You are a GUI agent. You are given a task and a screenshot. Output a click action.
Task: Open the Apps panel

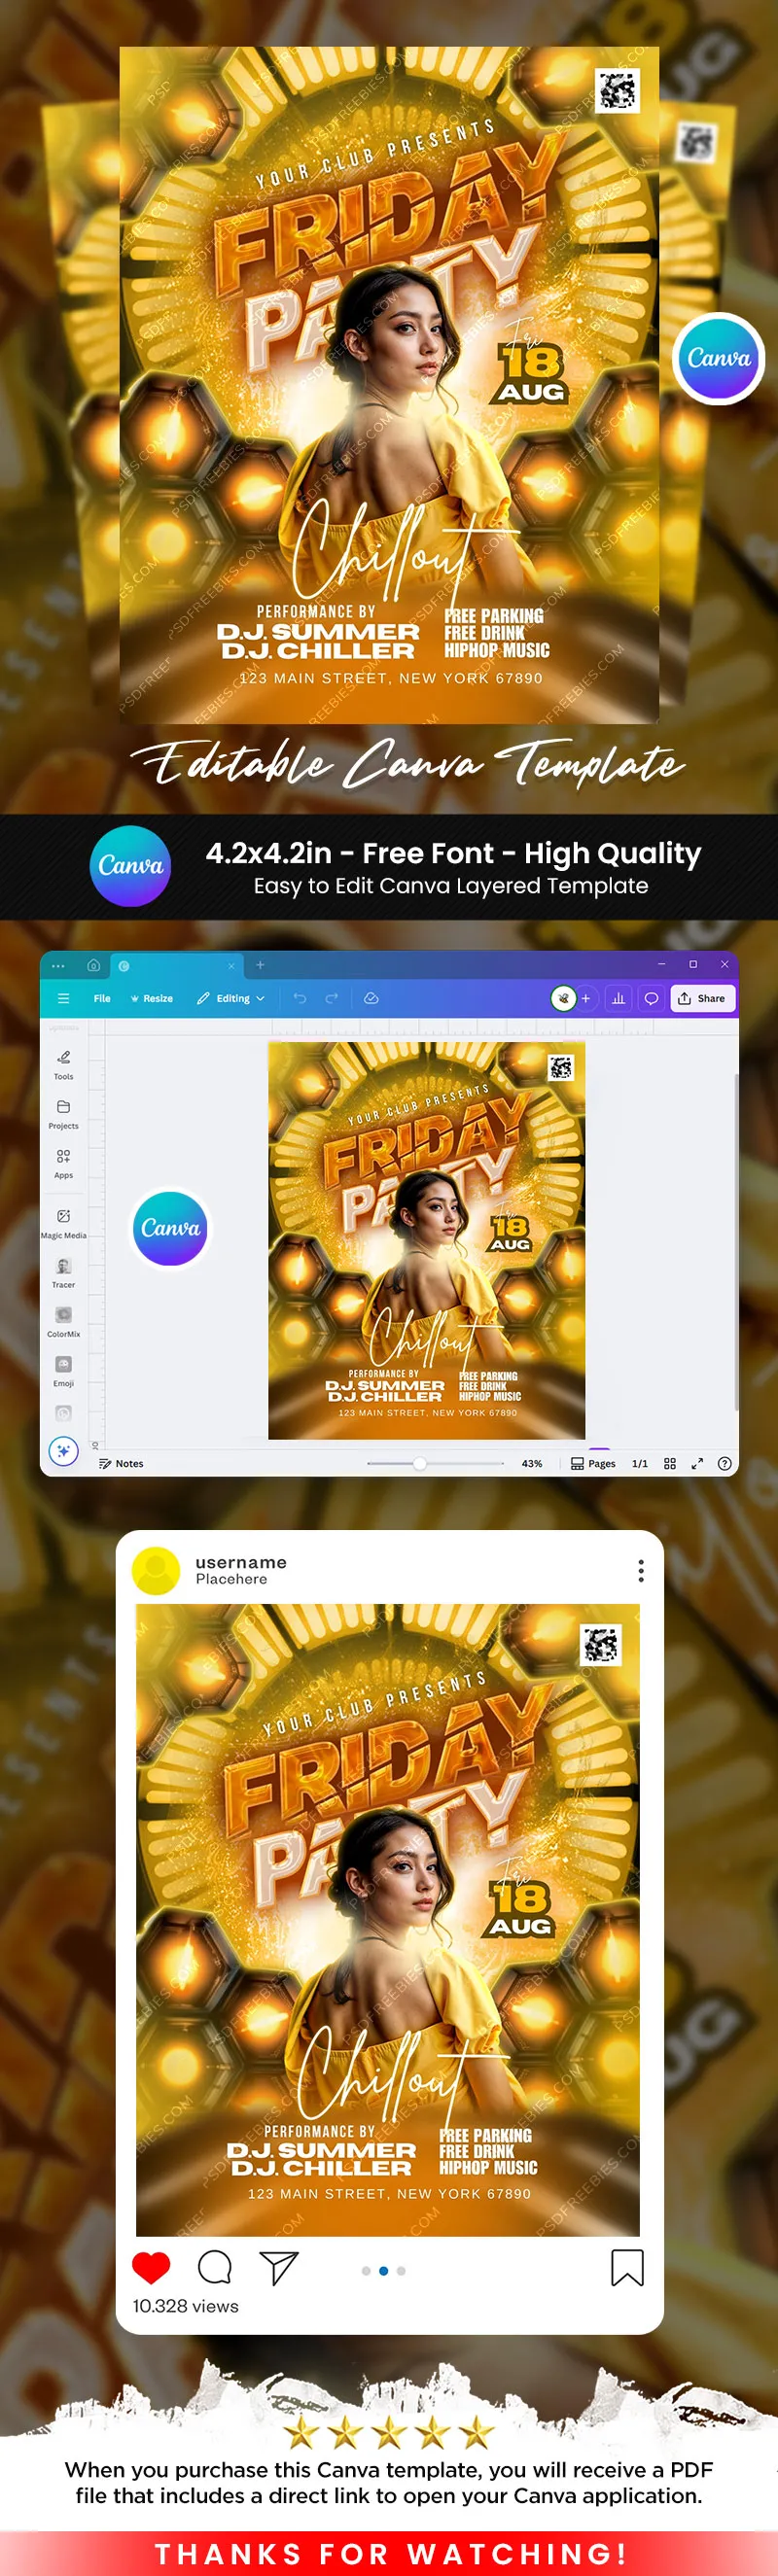[63, 1162]
